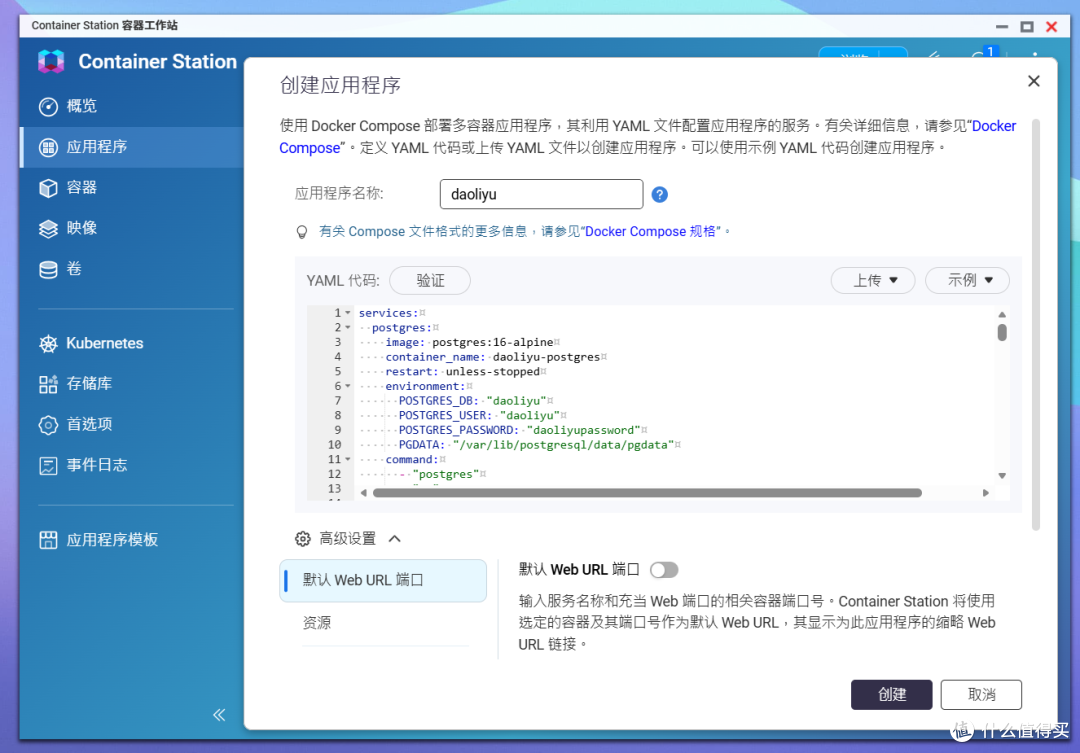Collapse the 高级设置 section chevron
The width and height of the screenshot is (1080, 753).
click(x=395, y=539)
